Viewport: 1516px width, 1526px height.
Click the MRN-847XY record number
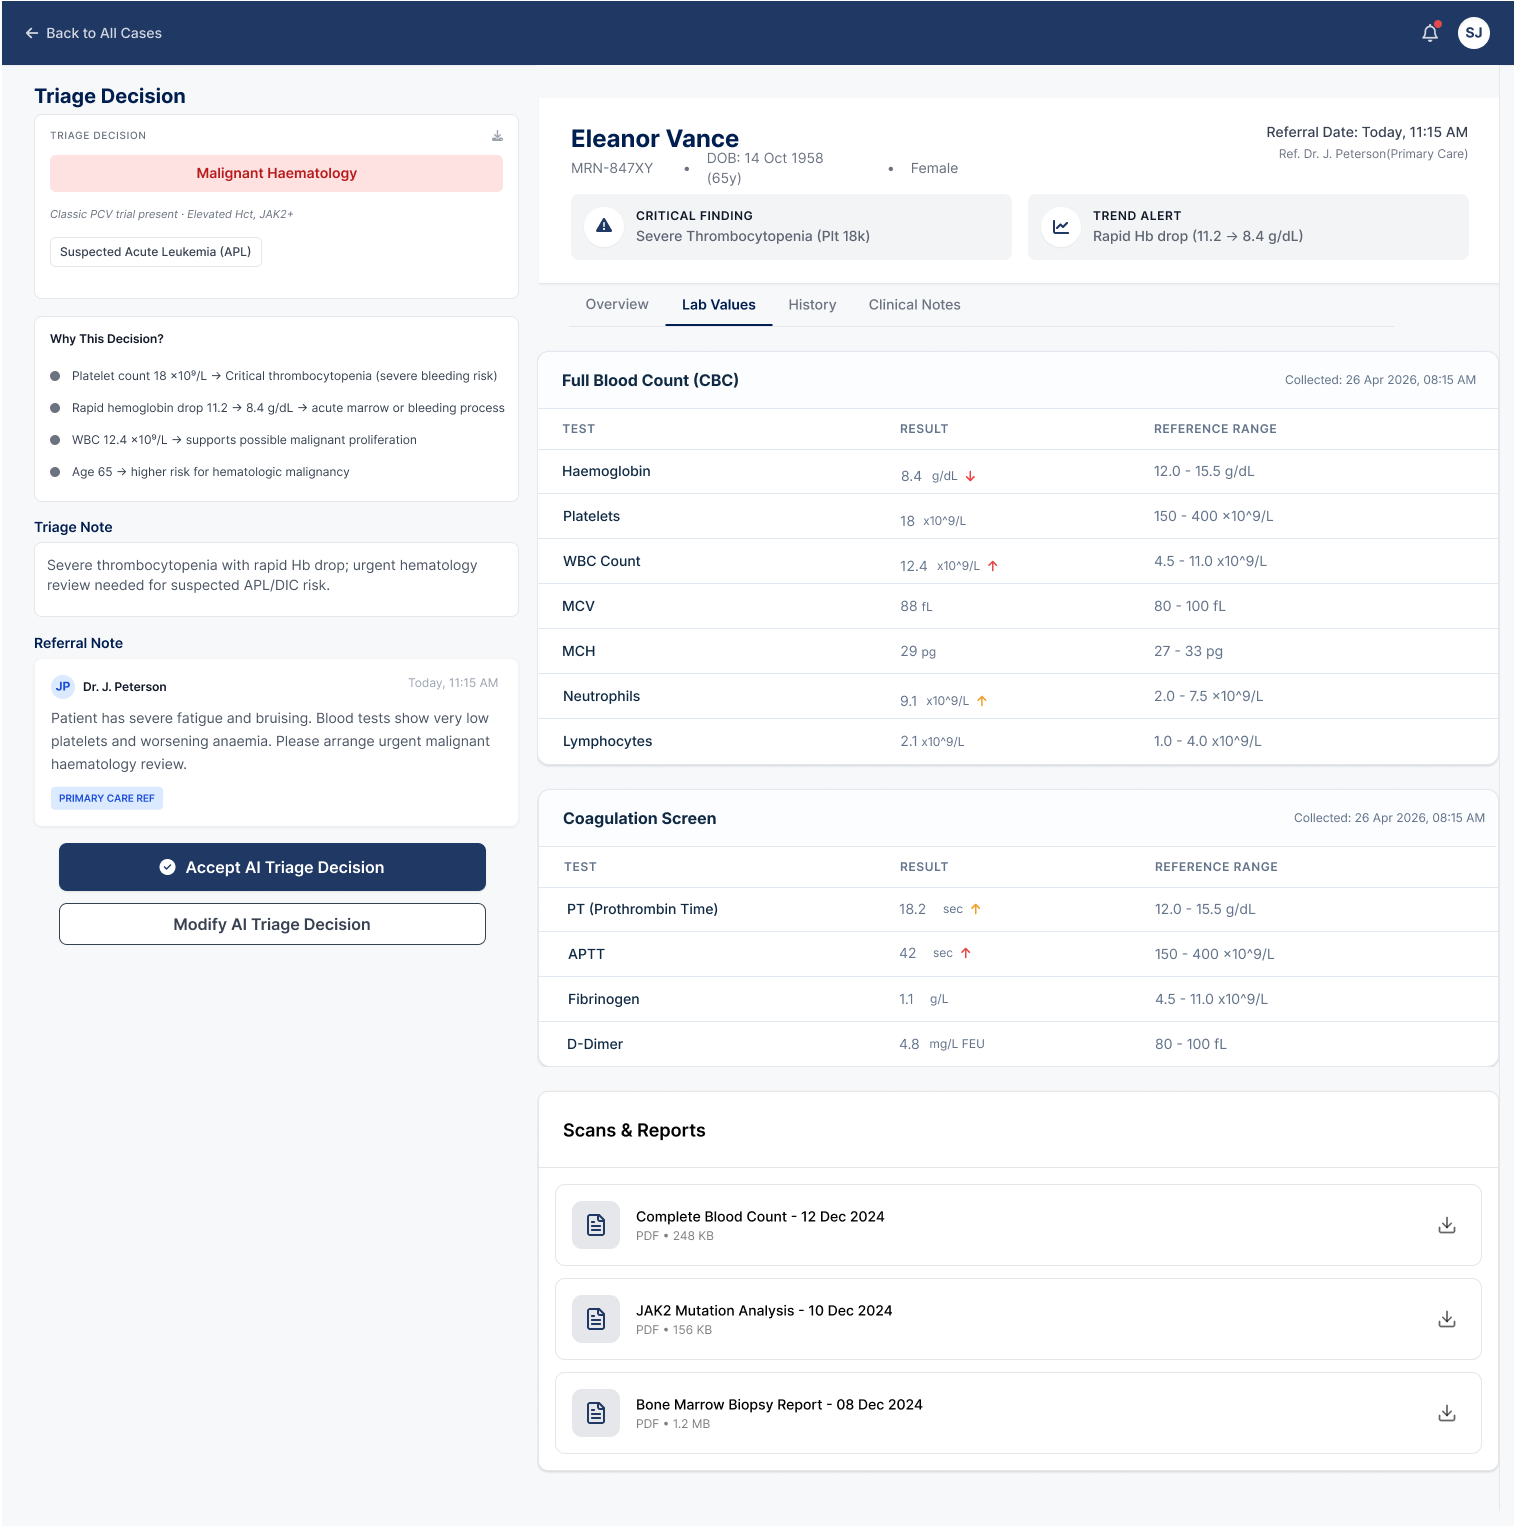pos(612,168)
